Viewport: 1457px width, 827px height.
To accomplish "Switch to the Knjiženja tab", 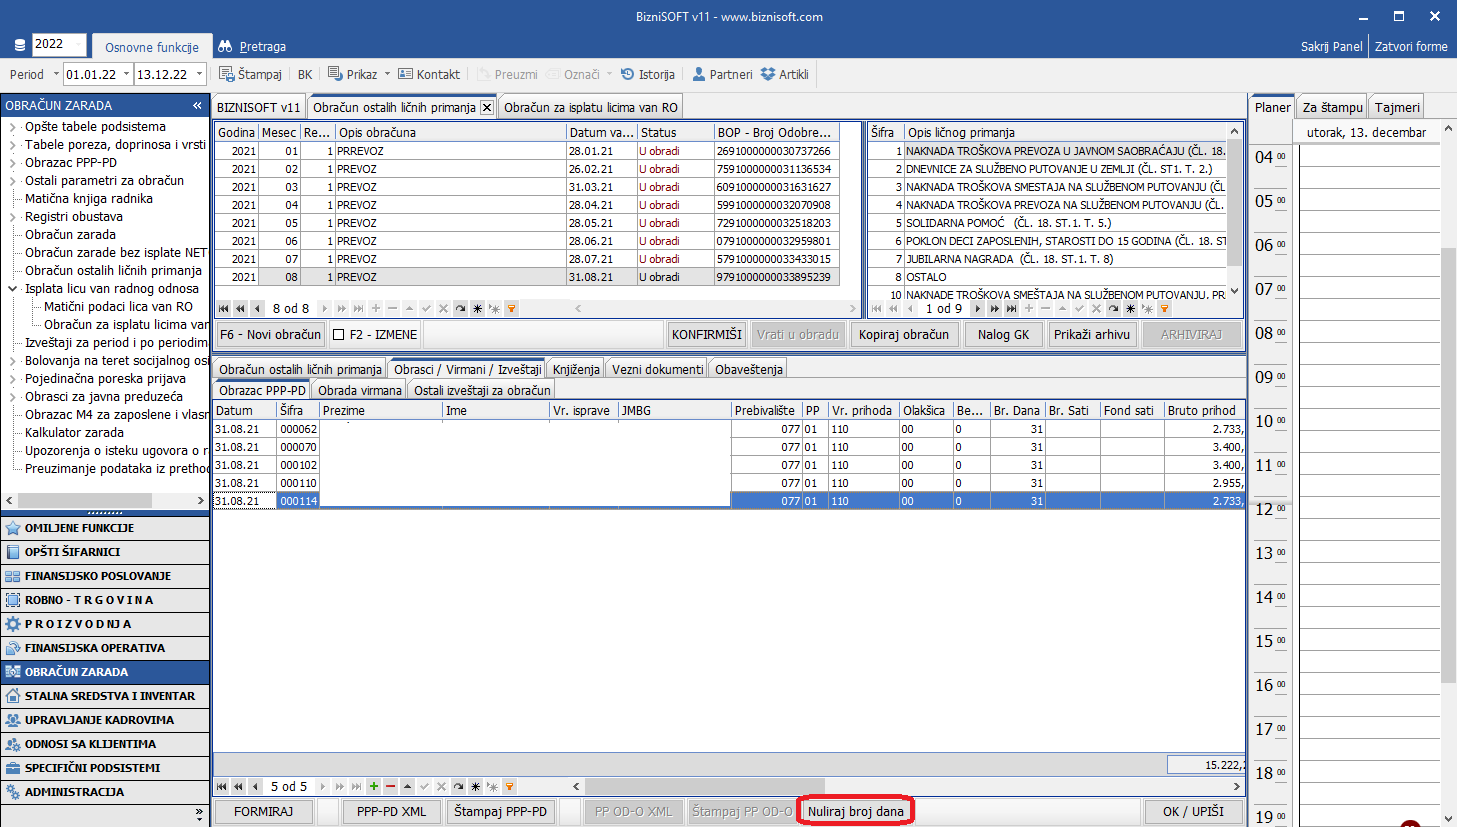I will 576,369.
